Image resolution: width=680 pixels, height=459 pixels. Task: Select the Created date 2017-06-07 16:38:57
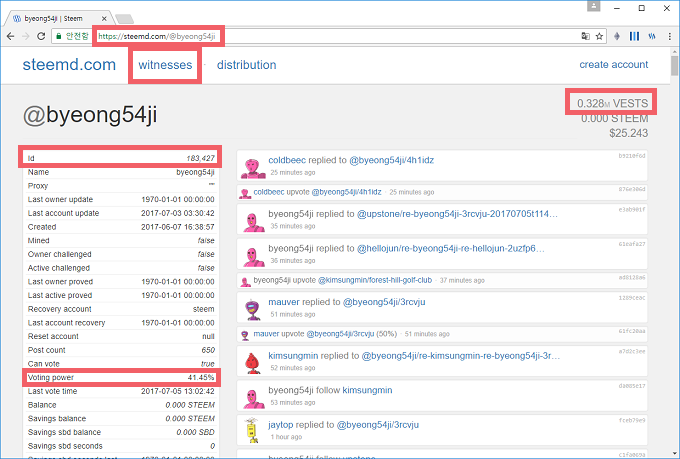pos(178,227)
